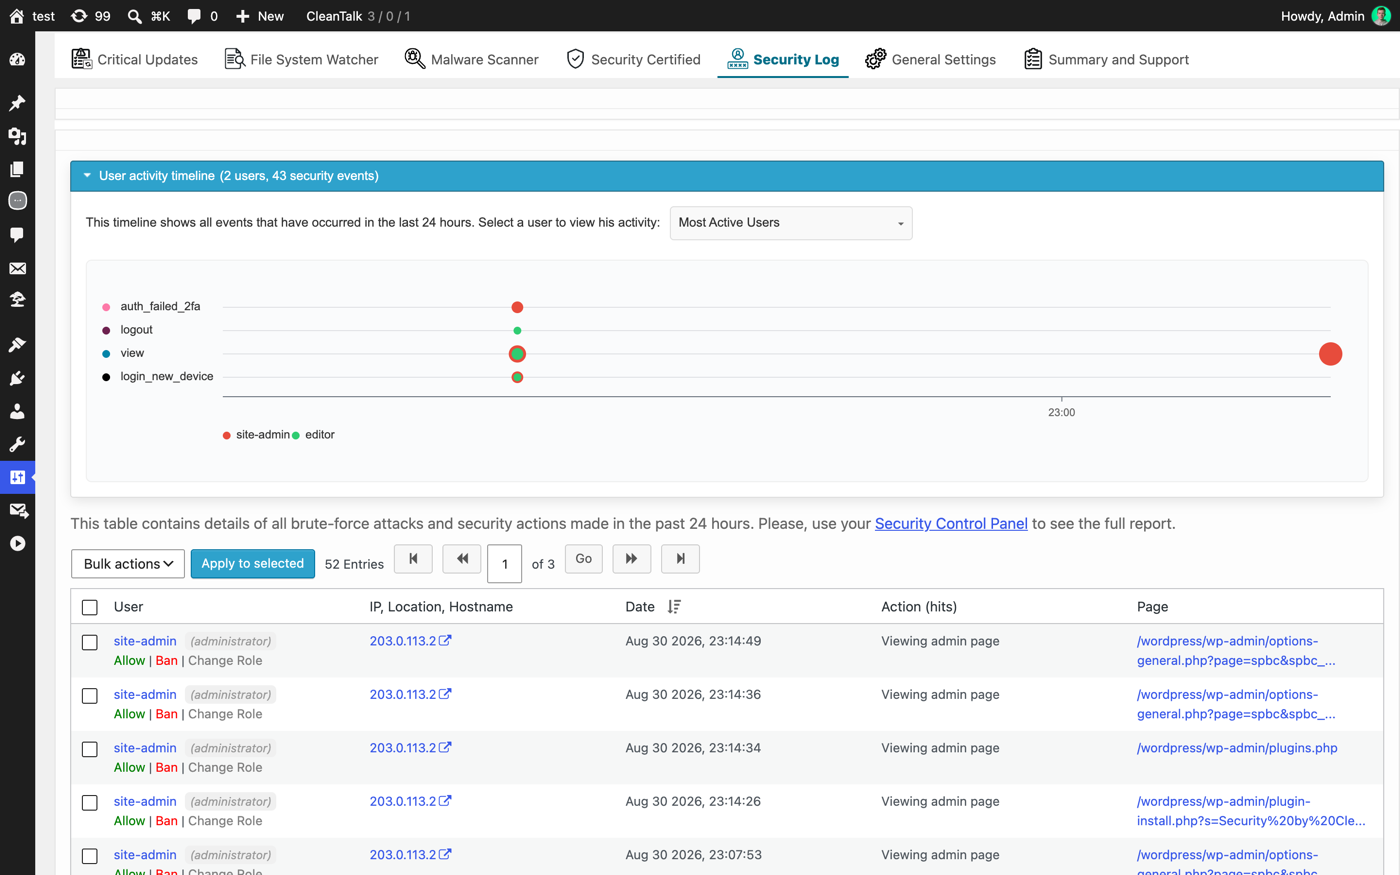Tick the select-all checkbox in table header
This screenshot has width=1400, height=875.
click(x=90, y=607)
